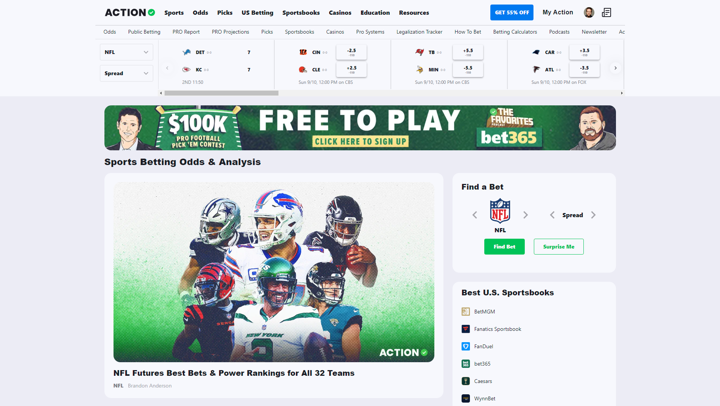Select TB +5.5 spread odds
720x406 pixels.
(x=468, y=52)
